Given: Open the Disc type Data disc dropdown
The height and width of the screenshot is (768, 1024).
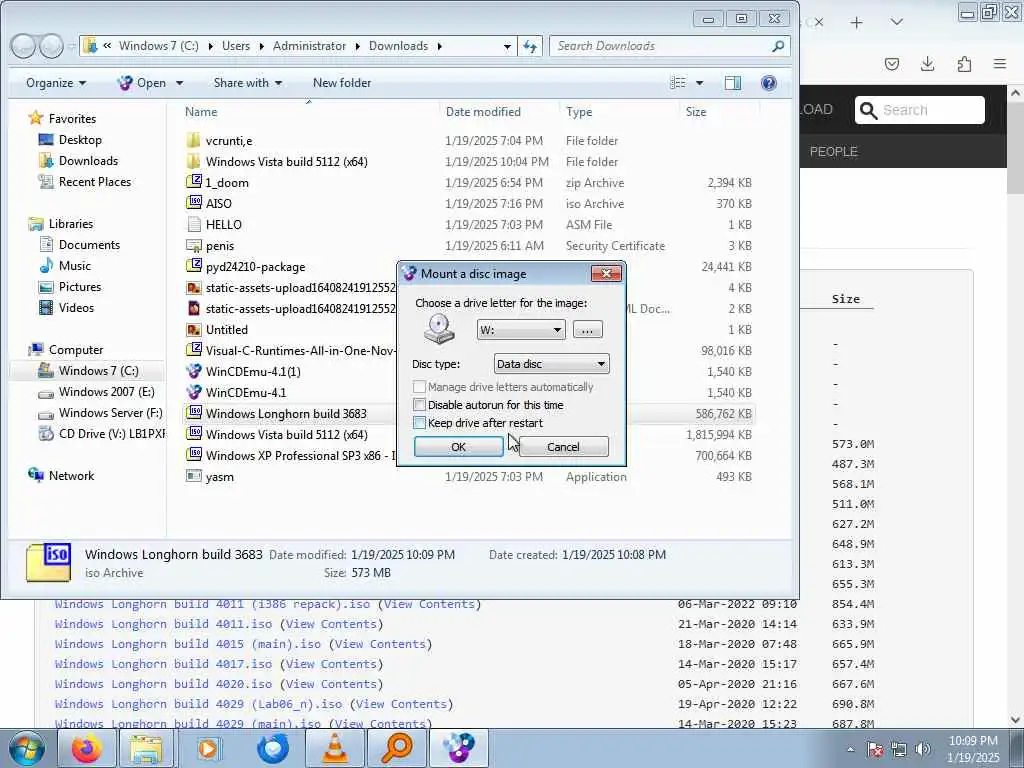Looking at the screenshot, I should (551, 364).
